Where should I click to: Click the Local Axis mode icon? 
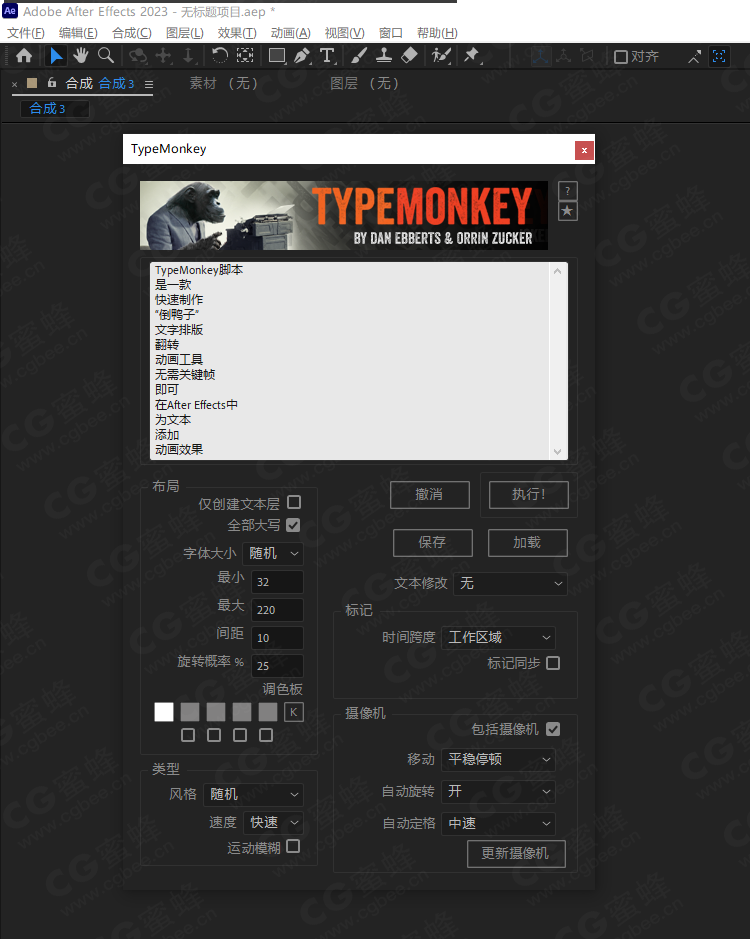click(540, 56)
